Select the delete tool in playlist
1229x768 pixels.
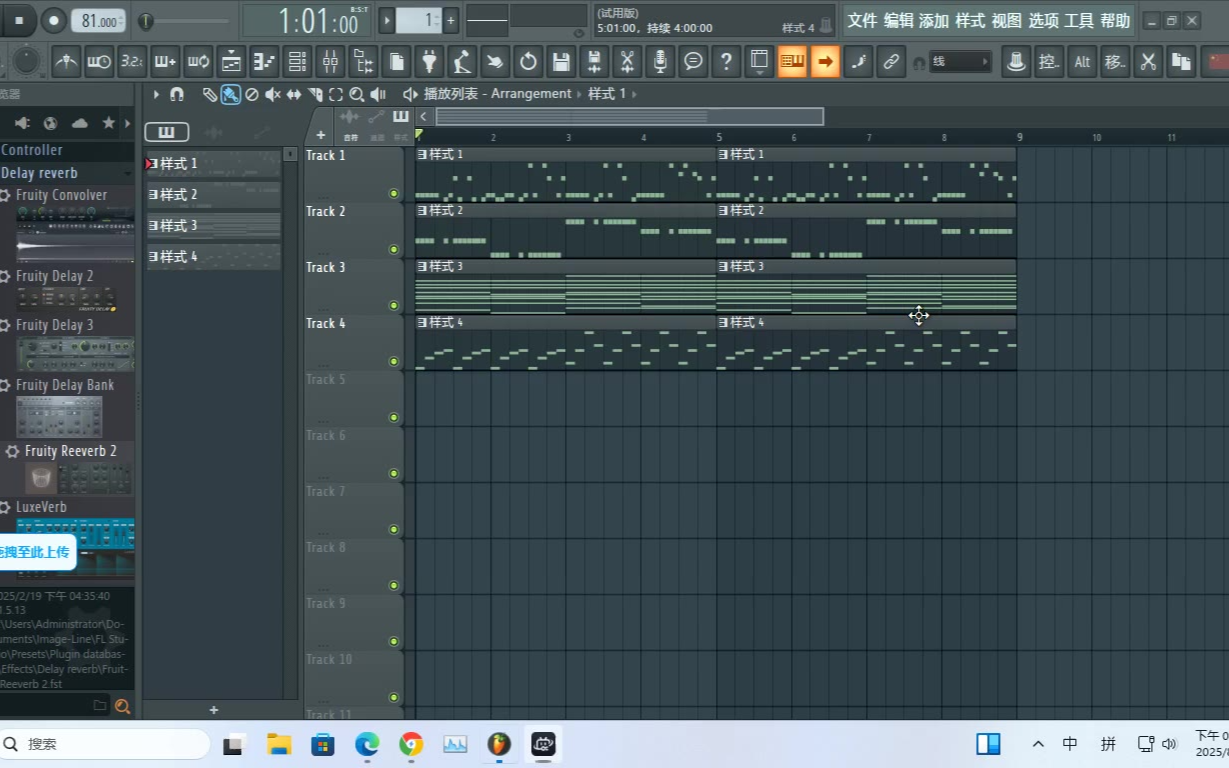[x=252, y=94]
